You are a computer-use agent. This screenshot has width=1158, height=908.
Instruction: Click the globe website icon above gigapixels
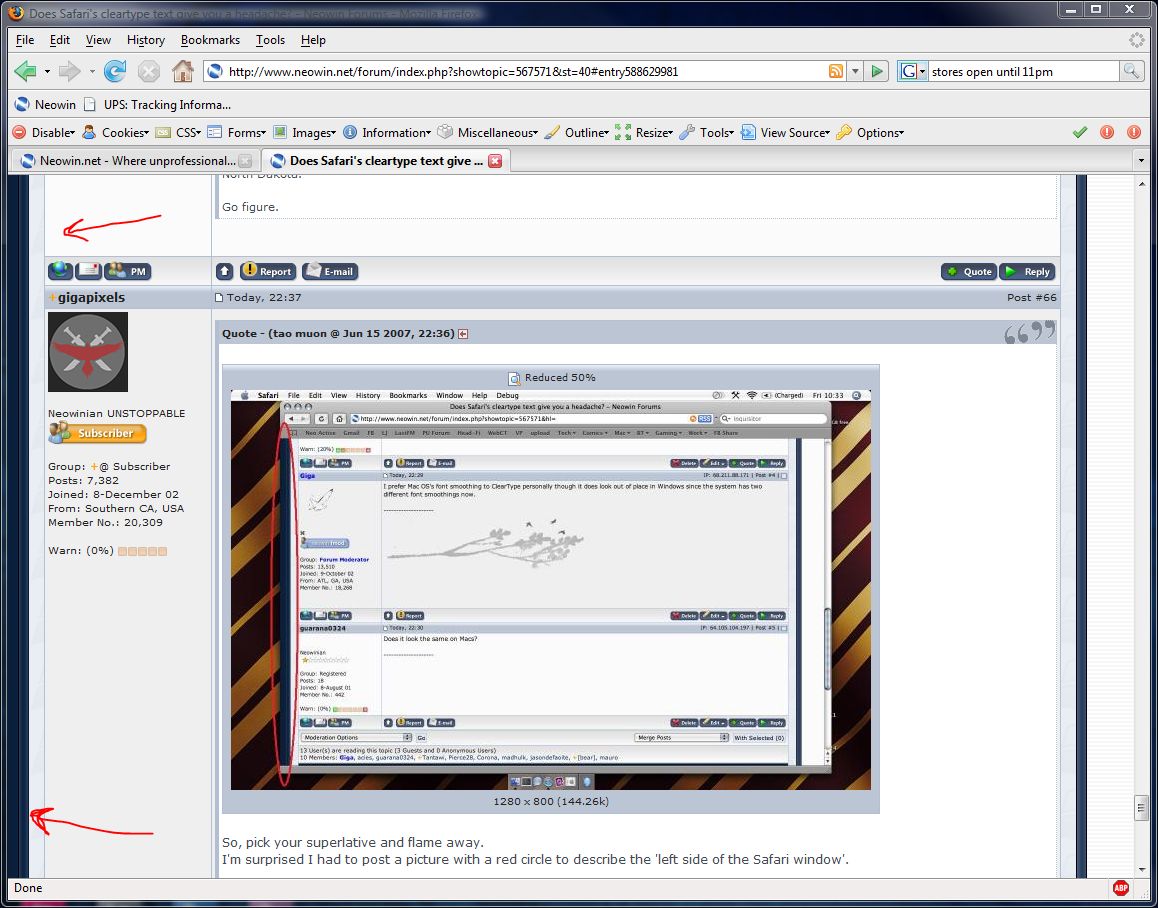pos(61,271)
